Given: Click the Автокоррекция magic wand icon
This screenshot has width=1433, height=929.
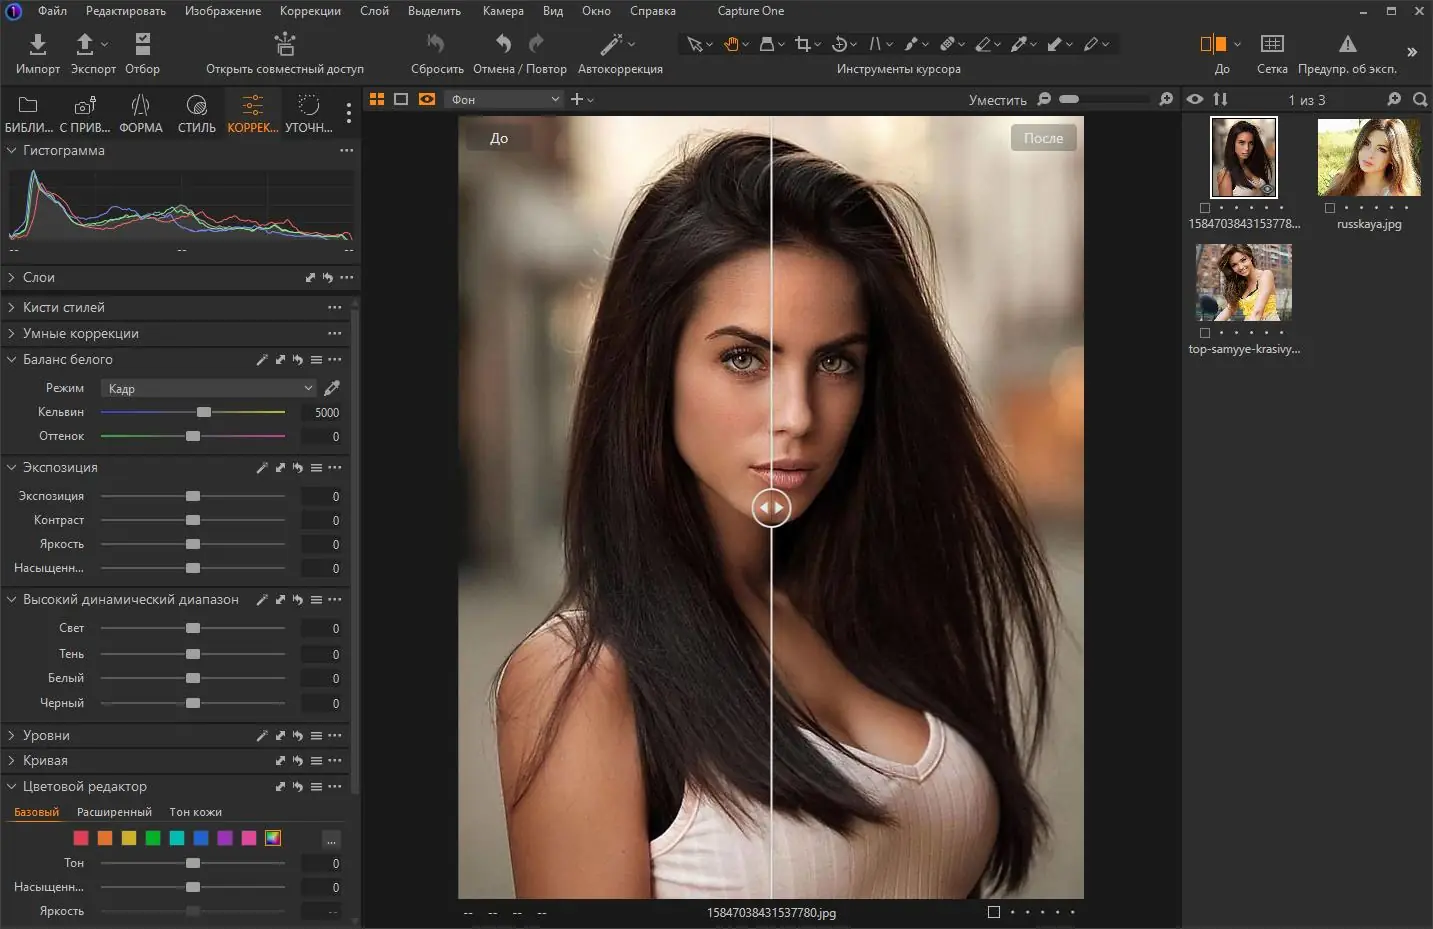Looking at the screenshot, I should tap(611, 44).
